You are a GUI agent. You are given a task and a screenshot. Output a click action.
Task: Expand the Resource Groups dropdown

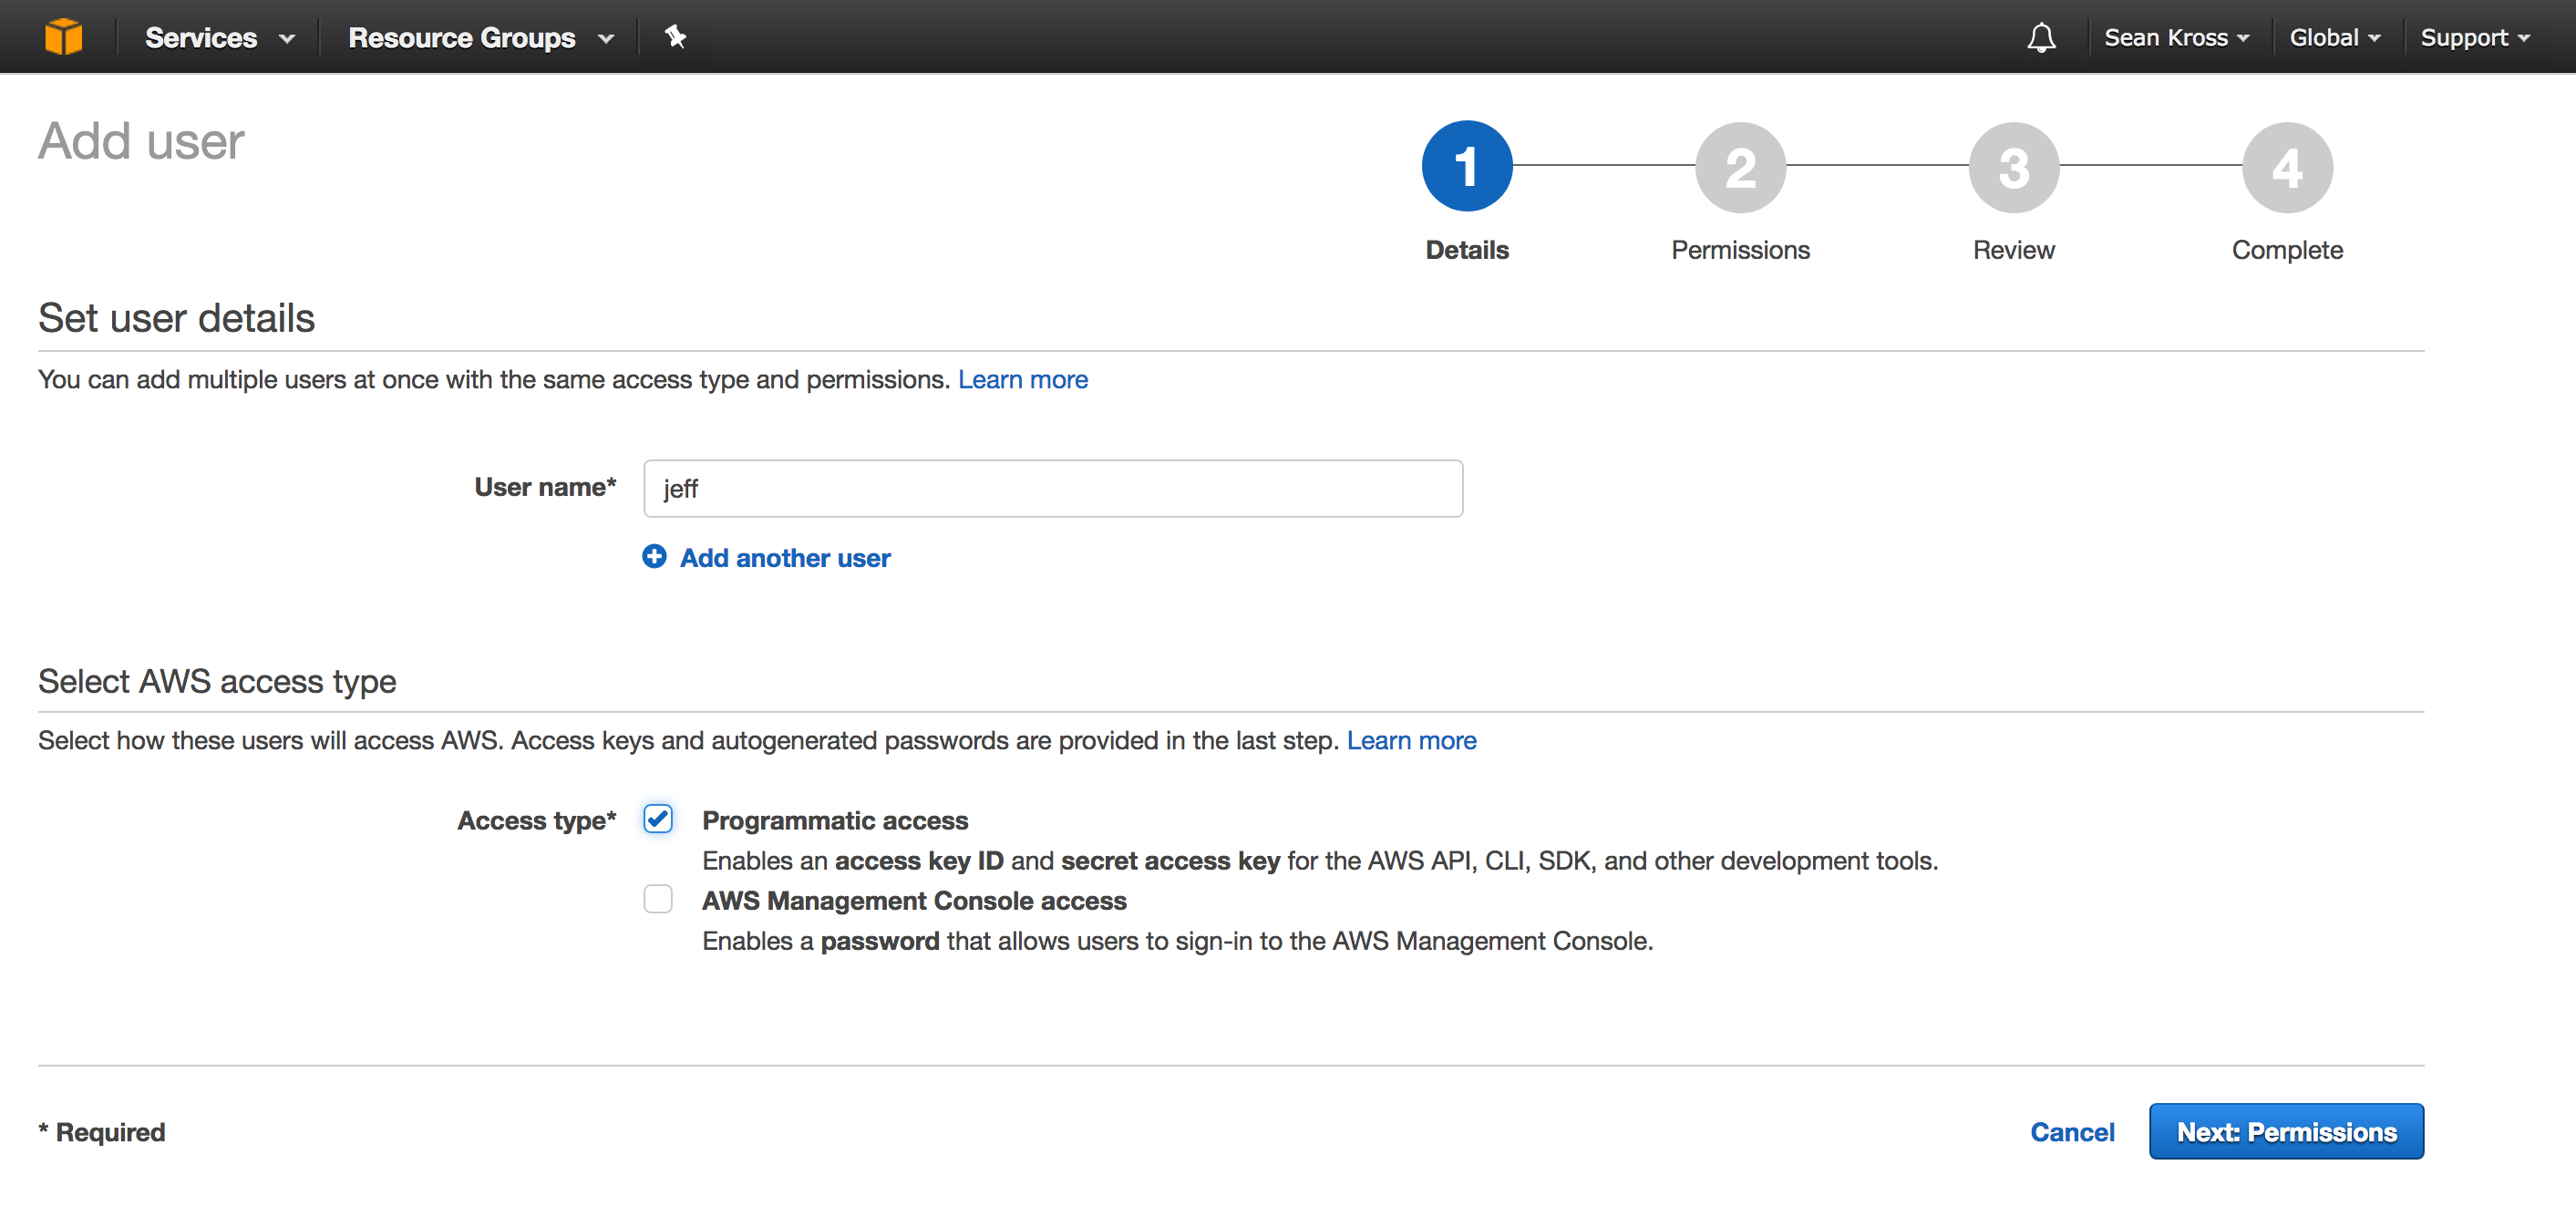click(x=481, y=38)
